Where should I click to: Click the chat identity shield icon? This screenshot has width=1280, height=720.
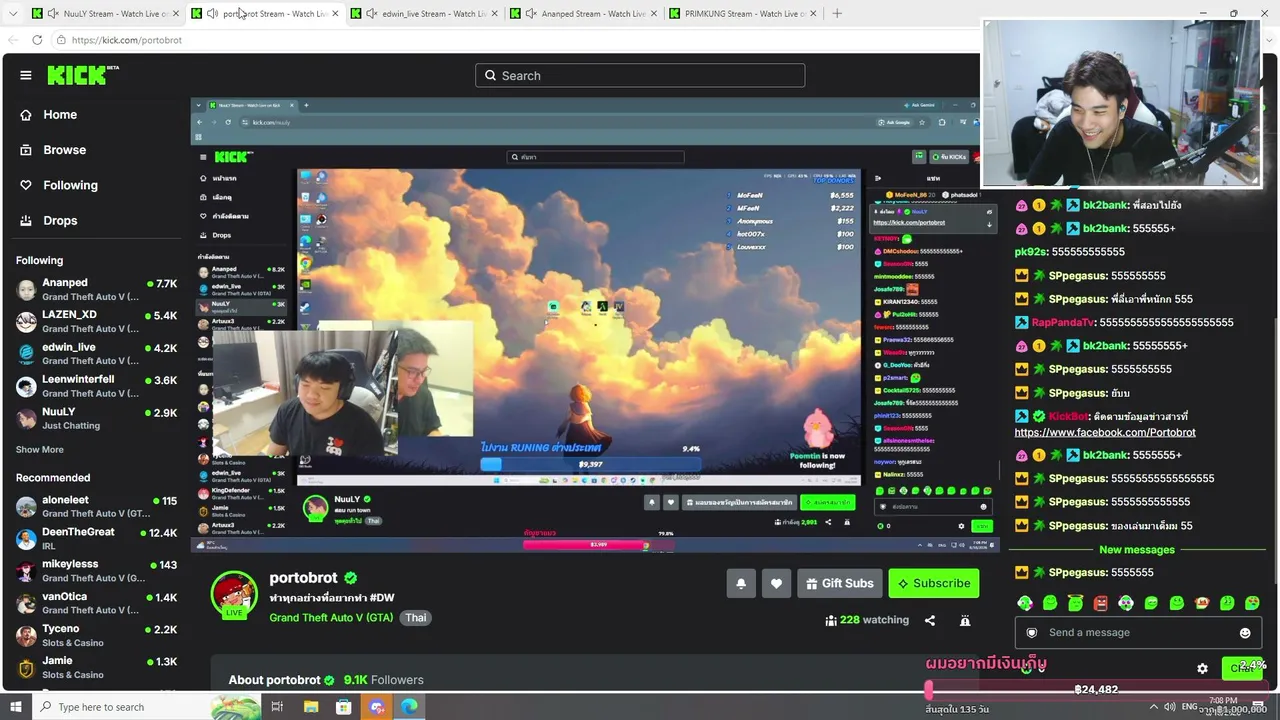point(1032,633)
